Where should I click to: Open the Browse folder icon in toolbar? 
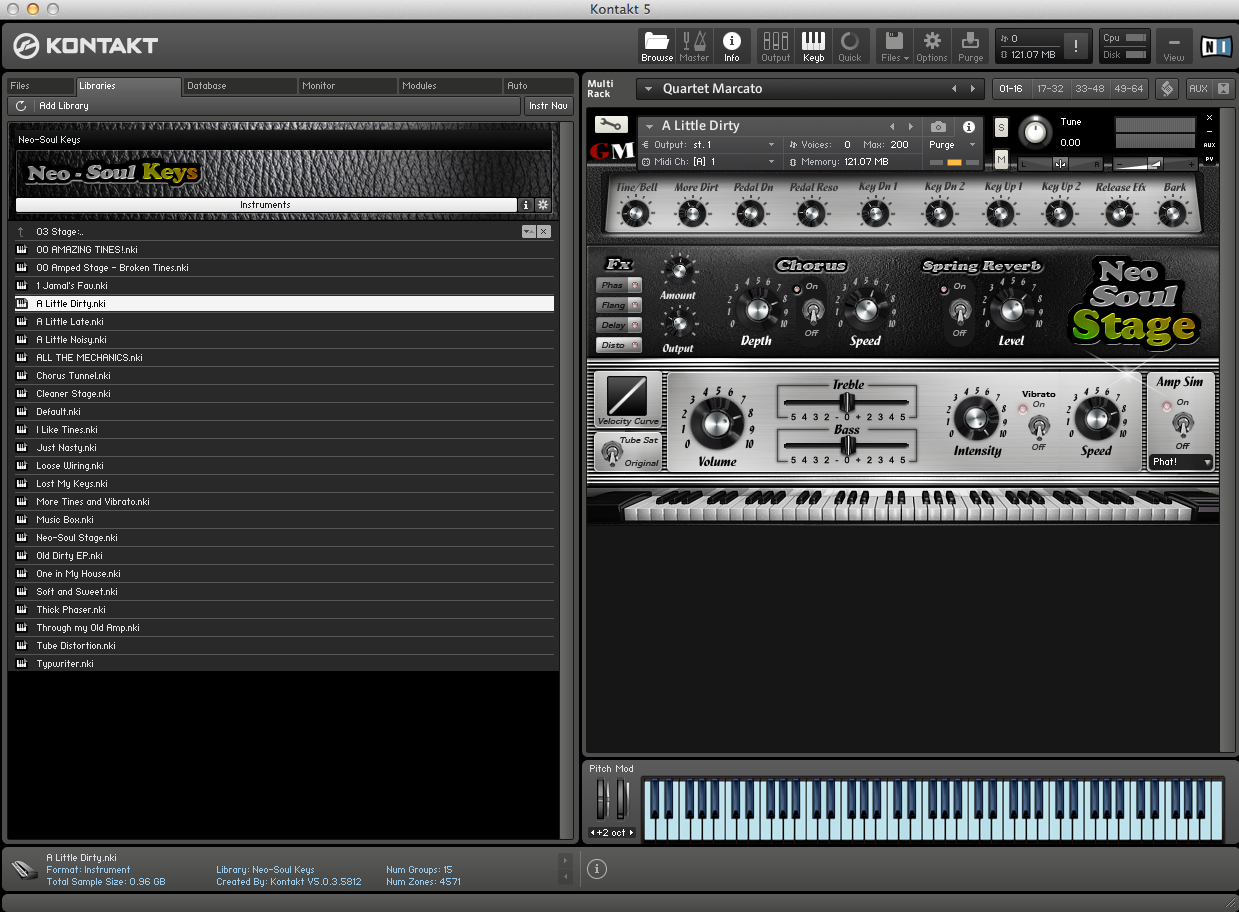point(657,46)
